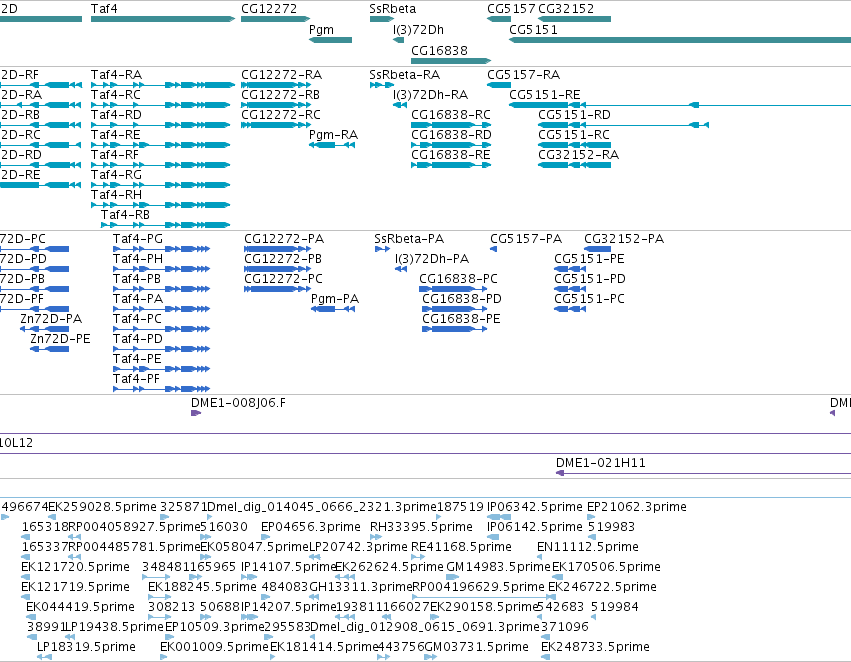Click the CG12272-RA transcript
851x662 pixels.
(276, 85)
